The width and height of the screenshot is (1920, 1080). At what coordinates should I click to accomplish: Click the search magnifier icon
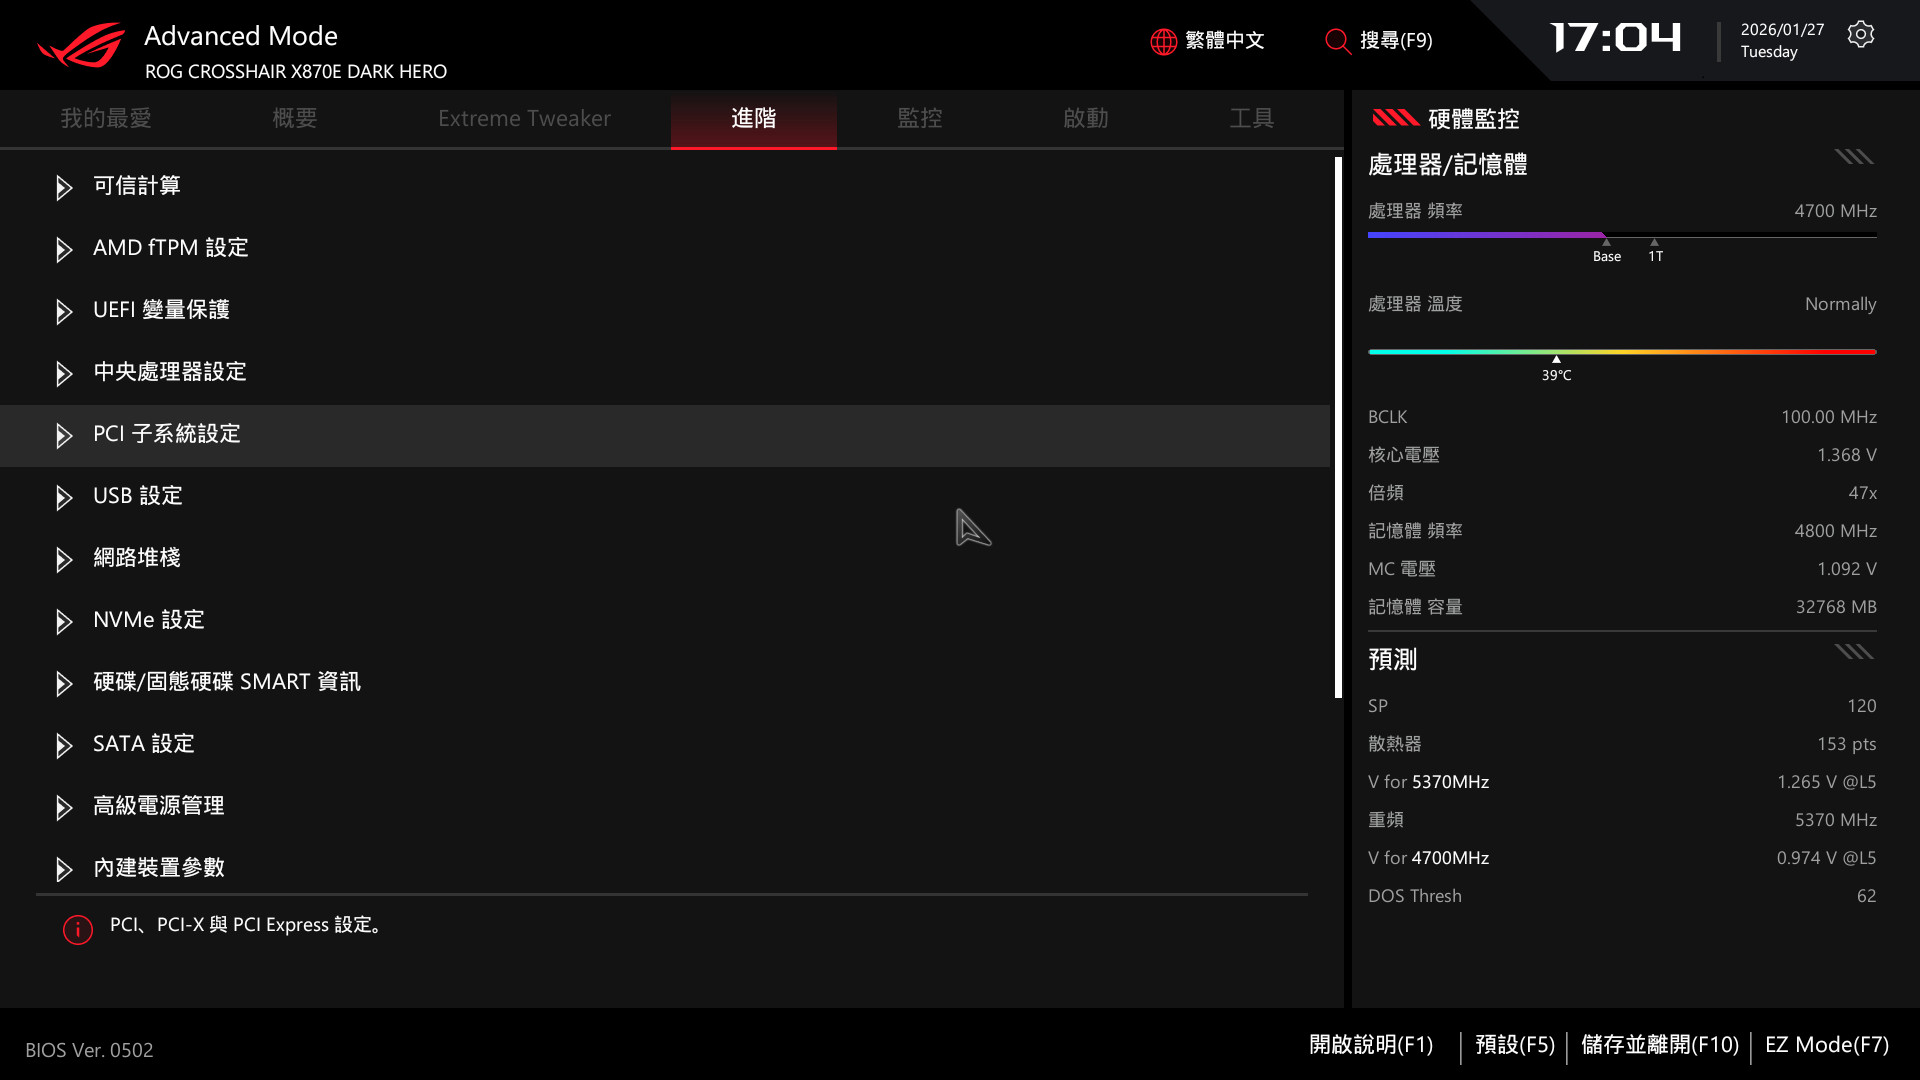point(1337,41)
